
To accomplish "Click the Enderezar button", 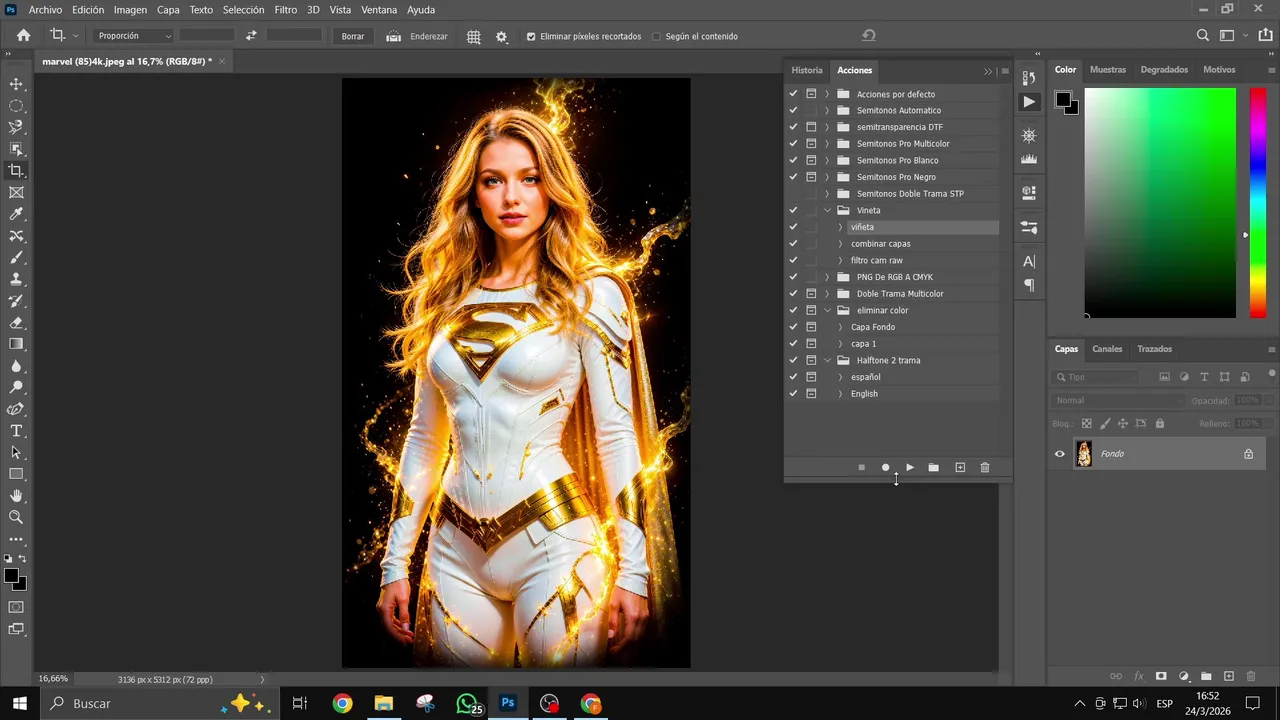I will pyautogui.click(x=417, y=36).
